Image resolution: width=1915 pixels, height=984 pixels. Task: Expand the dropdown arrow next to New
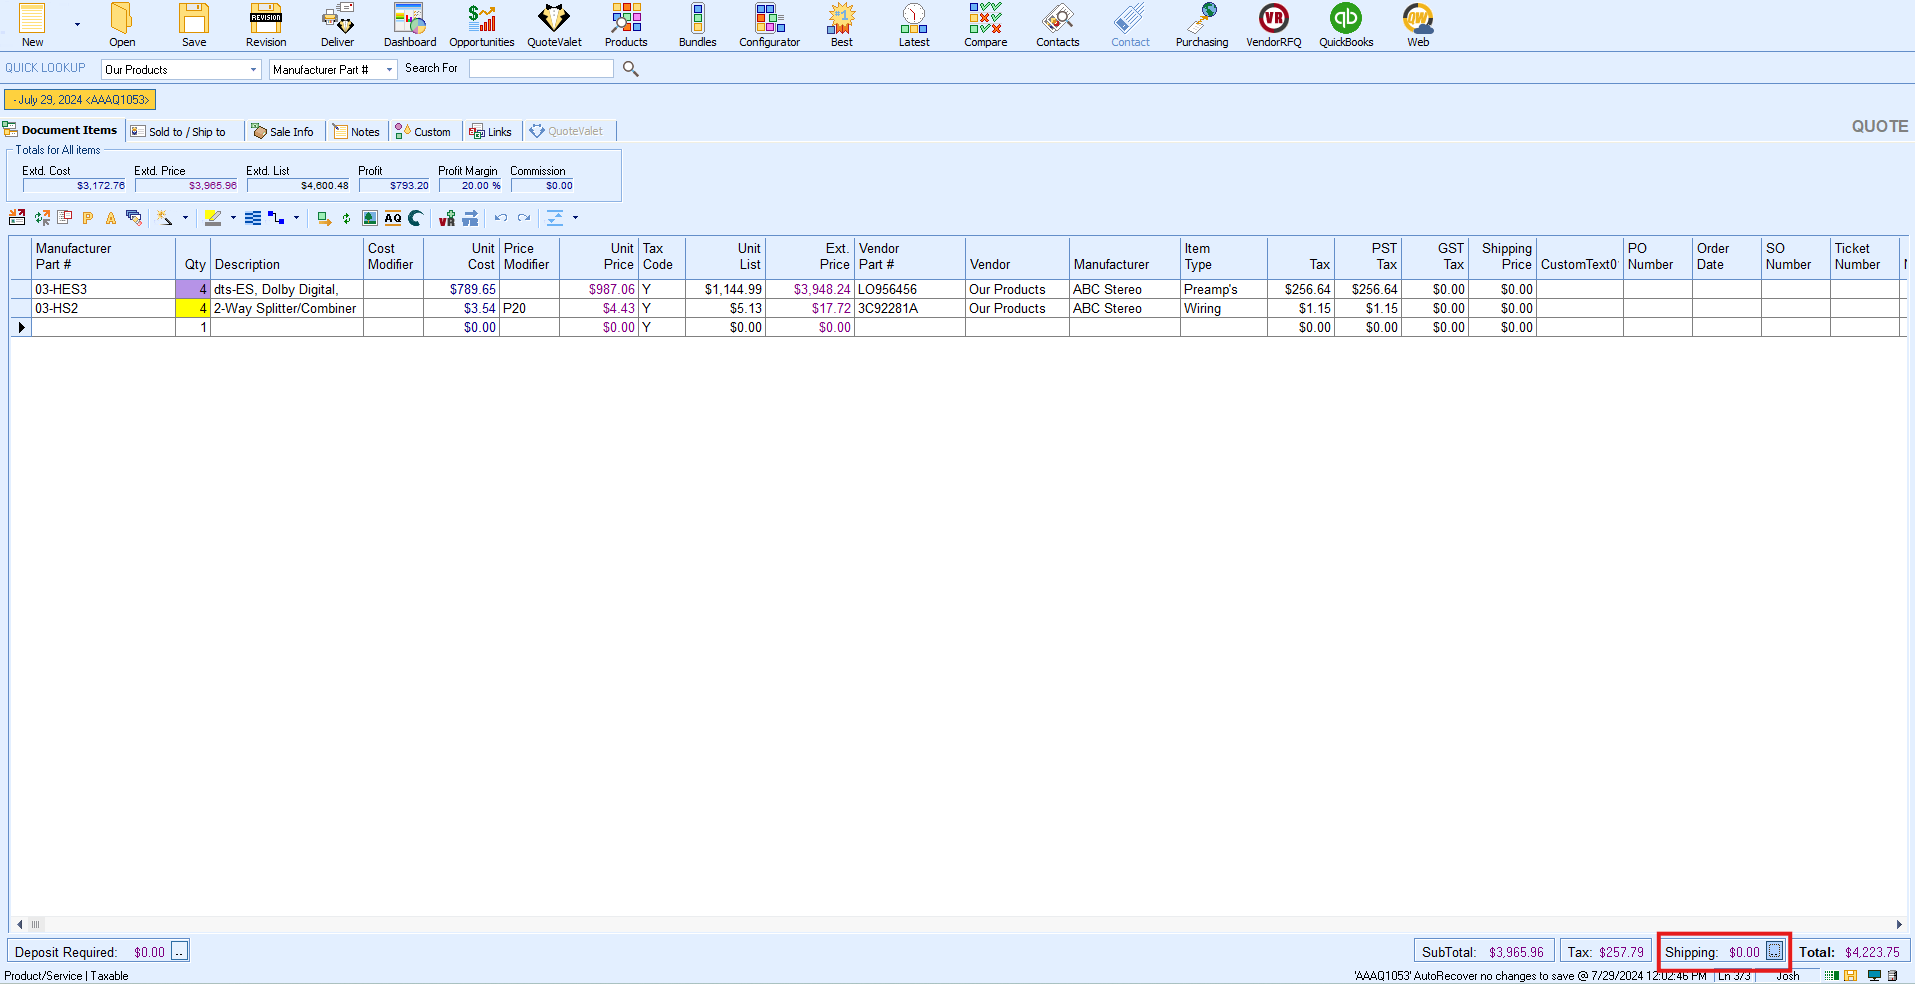click(77, 24)
